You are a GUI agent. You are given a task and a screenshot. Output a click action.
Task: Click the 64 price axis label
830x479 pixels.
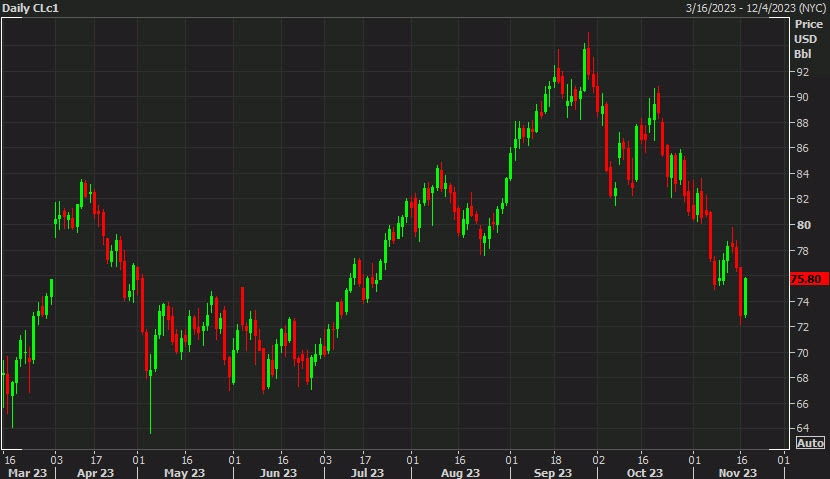[x=802, y=428]
